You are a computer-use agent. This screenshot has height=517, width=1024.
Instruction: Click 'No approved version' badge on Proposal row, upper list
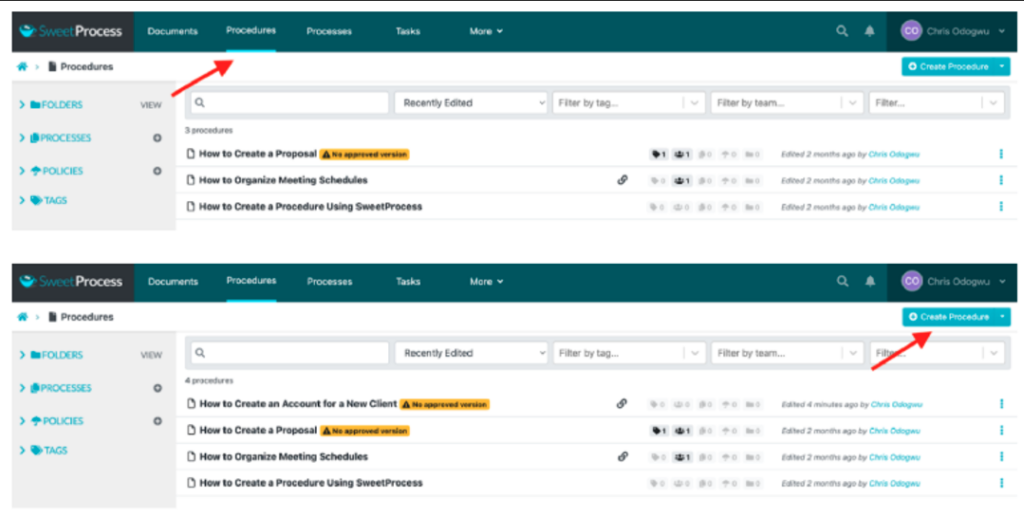pos(364,154)
